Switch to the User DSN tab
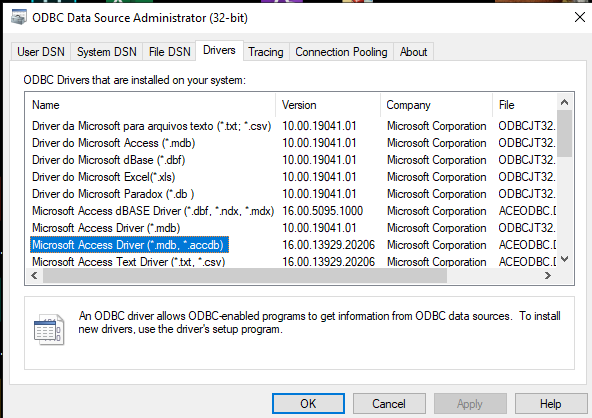Viewport: 592px width, 418px height. point(41,52)
